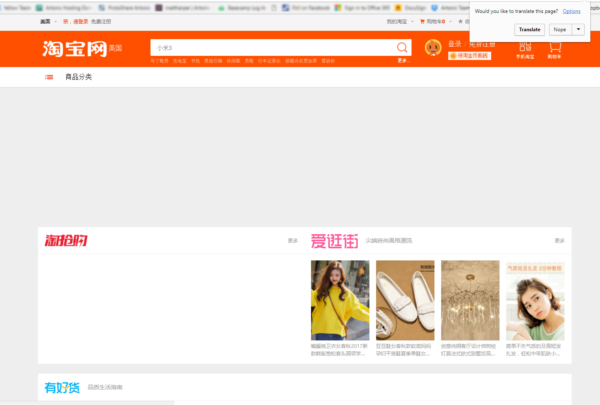The height and width of the screenshot is (405, 600).
Task: Click the star favorites icon in top bar
Action: (460, 21)
